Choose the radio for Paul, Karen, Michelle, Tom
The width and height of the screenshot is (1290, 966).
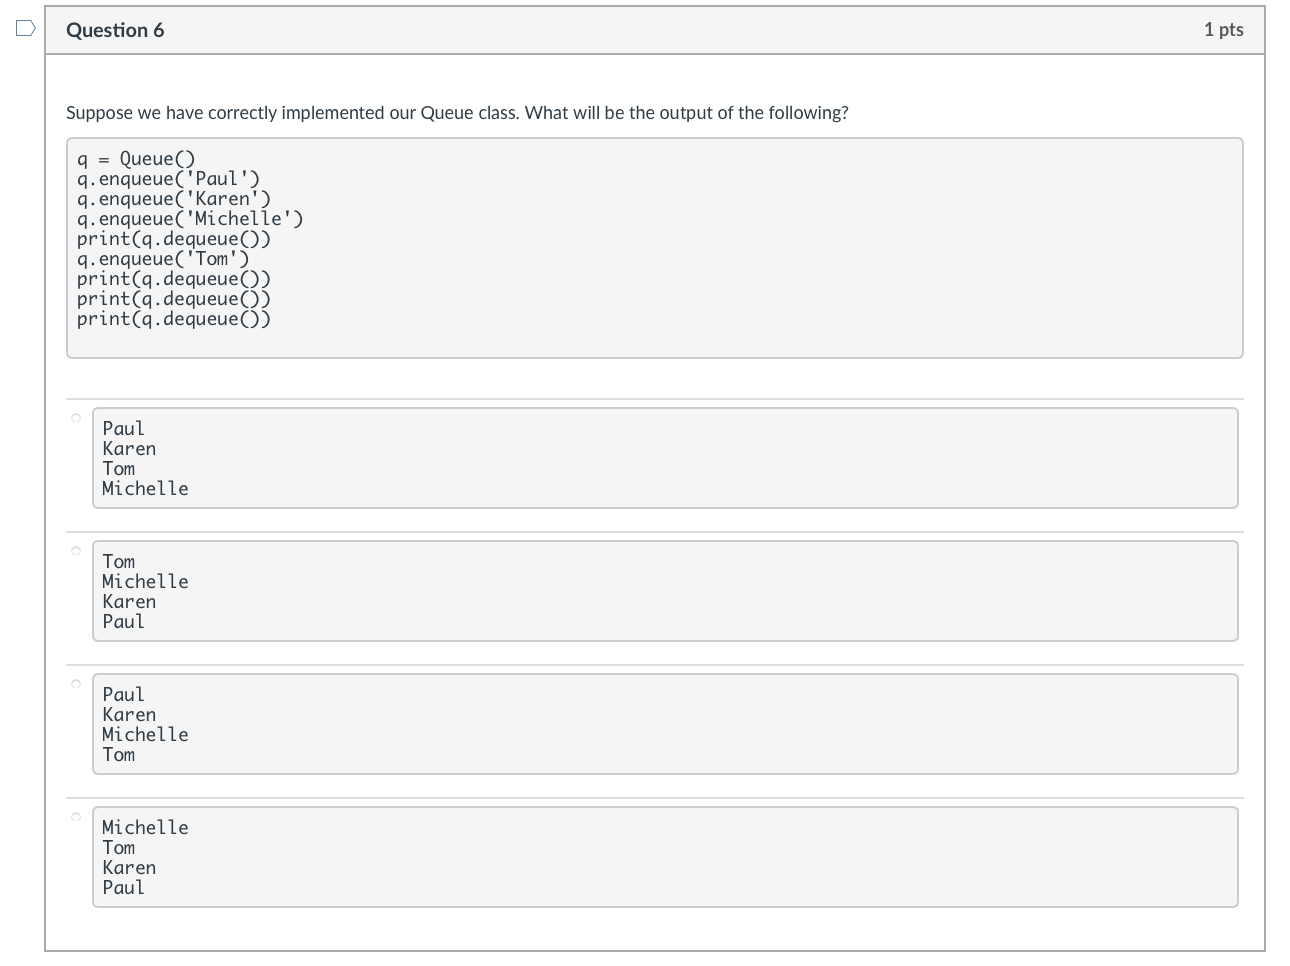click(76, 684)
